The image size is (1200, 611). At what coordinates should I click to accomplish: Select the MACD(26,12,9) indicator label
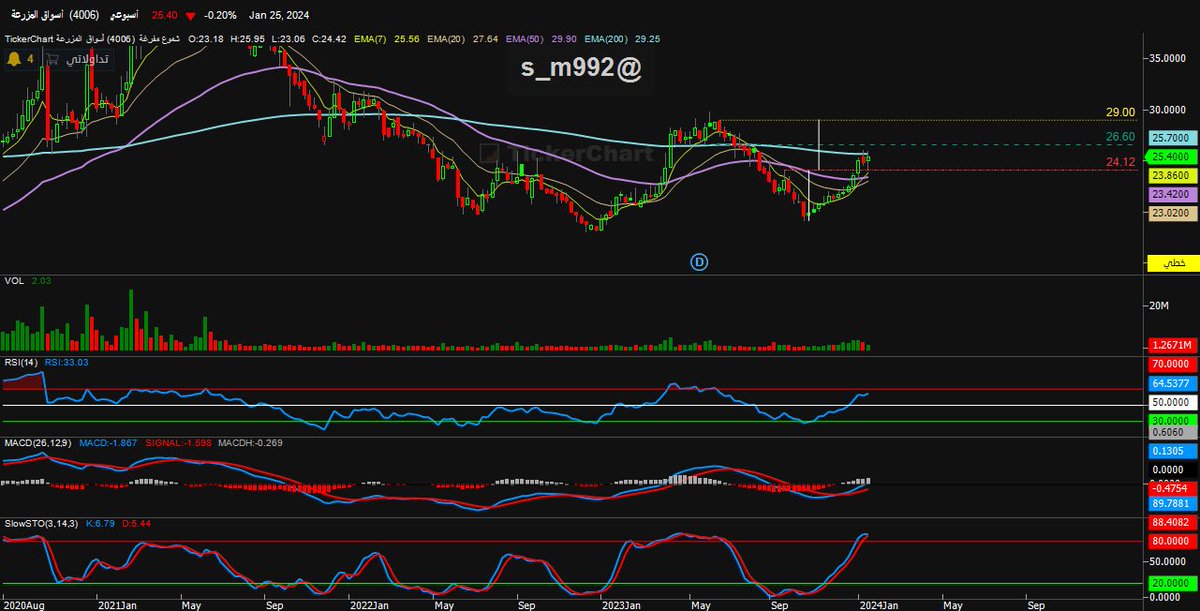pyautogui.click(x=39, y=441)
